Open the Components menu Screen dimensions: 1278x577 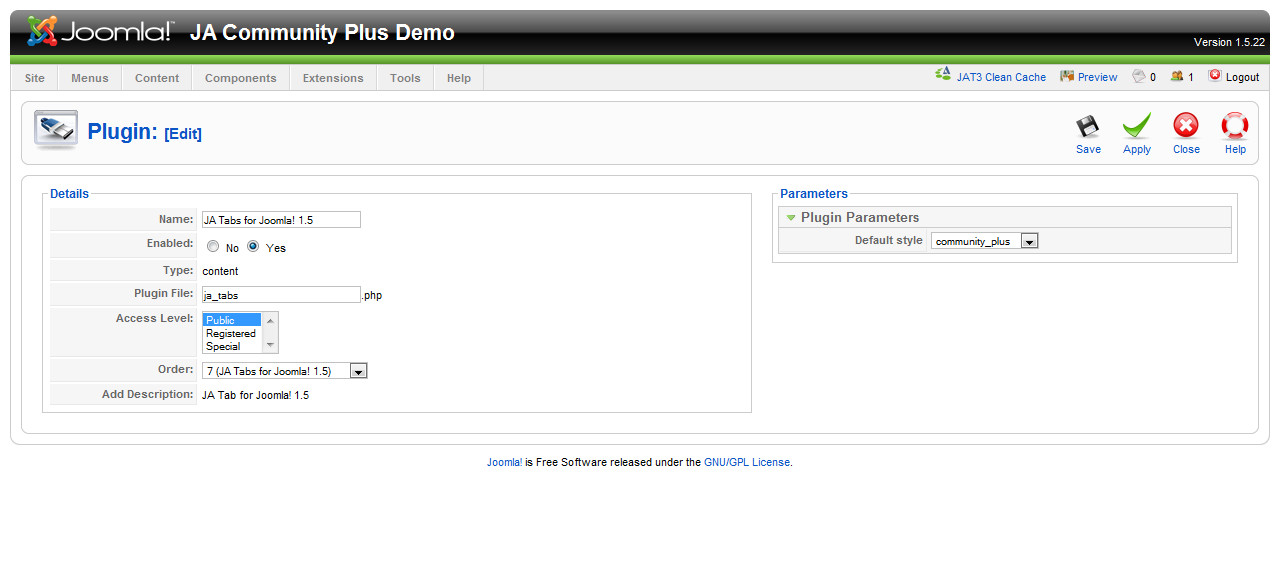240,78
